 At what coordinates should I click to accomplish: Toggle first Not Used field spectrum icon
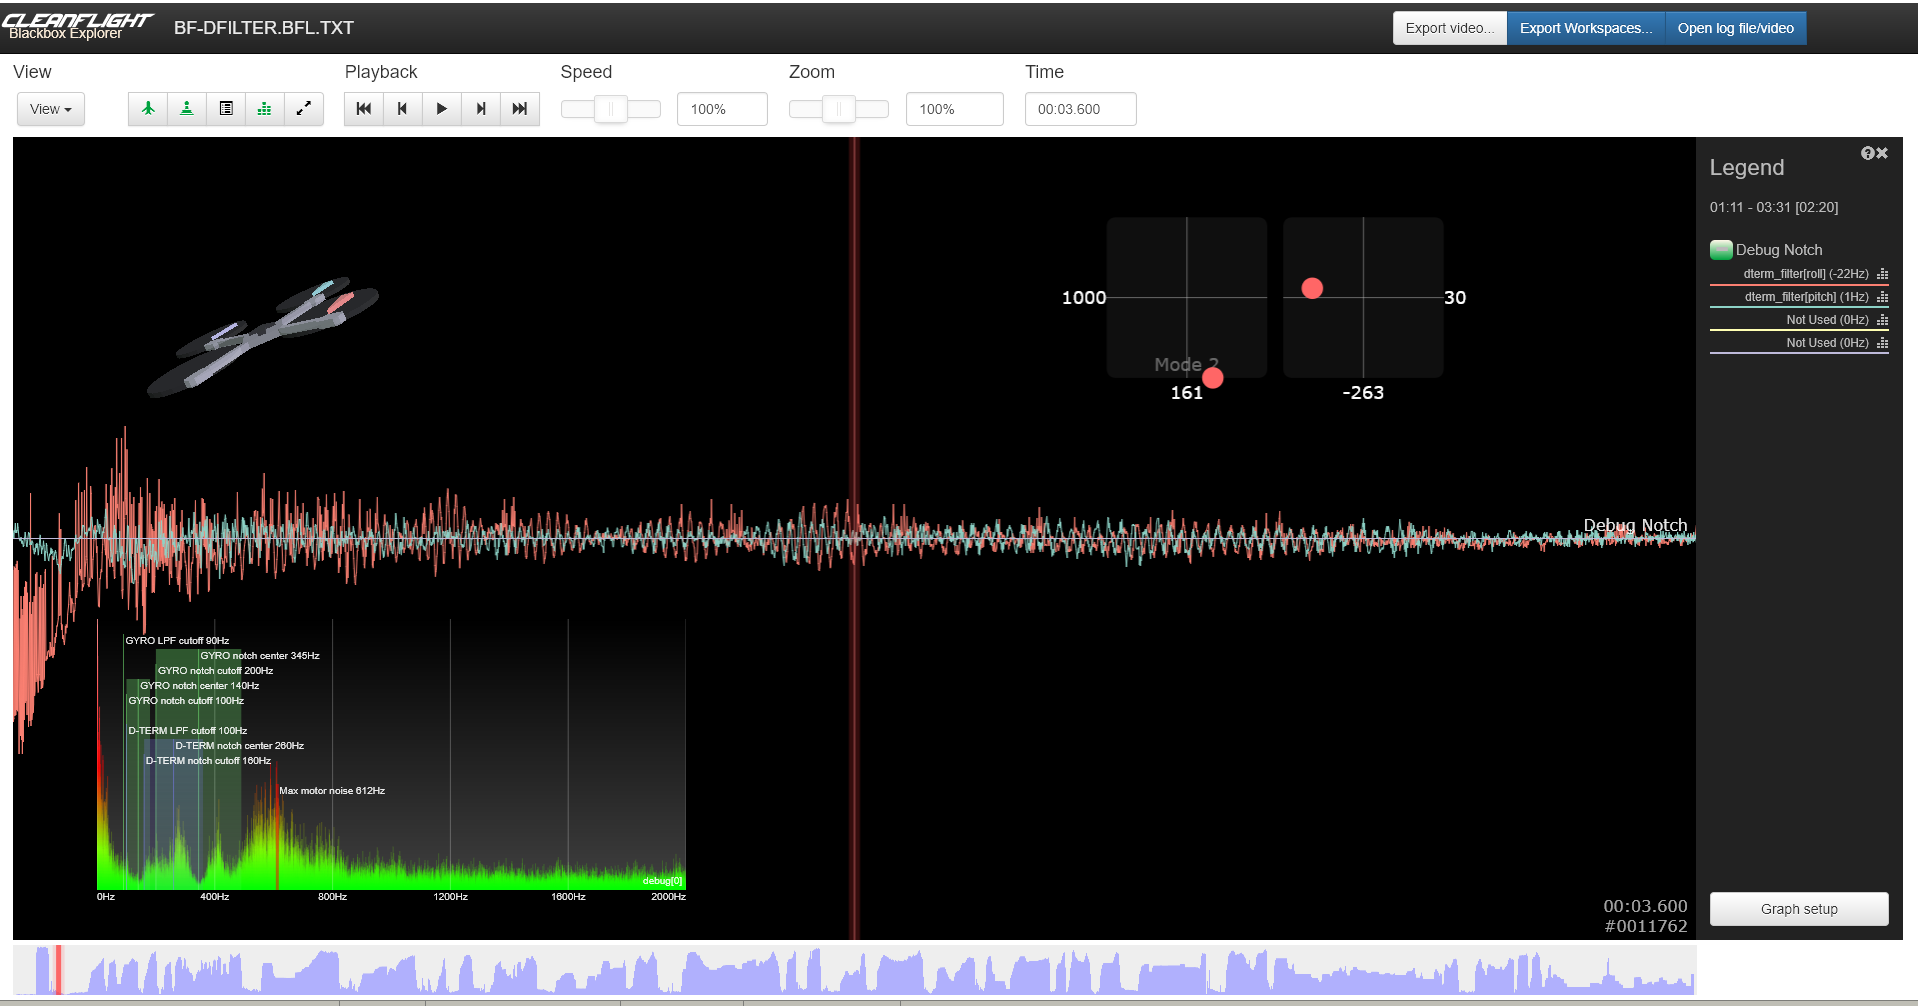1883,320
